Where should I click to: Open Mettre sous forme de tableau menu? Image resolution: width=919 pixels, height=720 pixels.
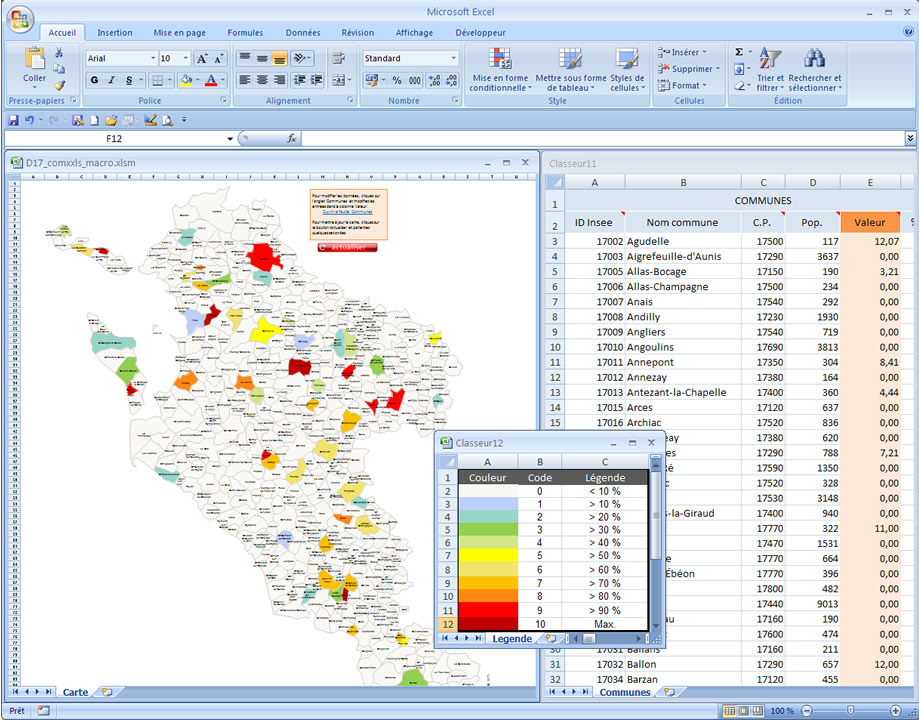[571, 70]
